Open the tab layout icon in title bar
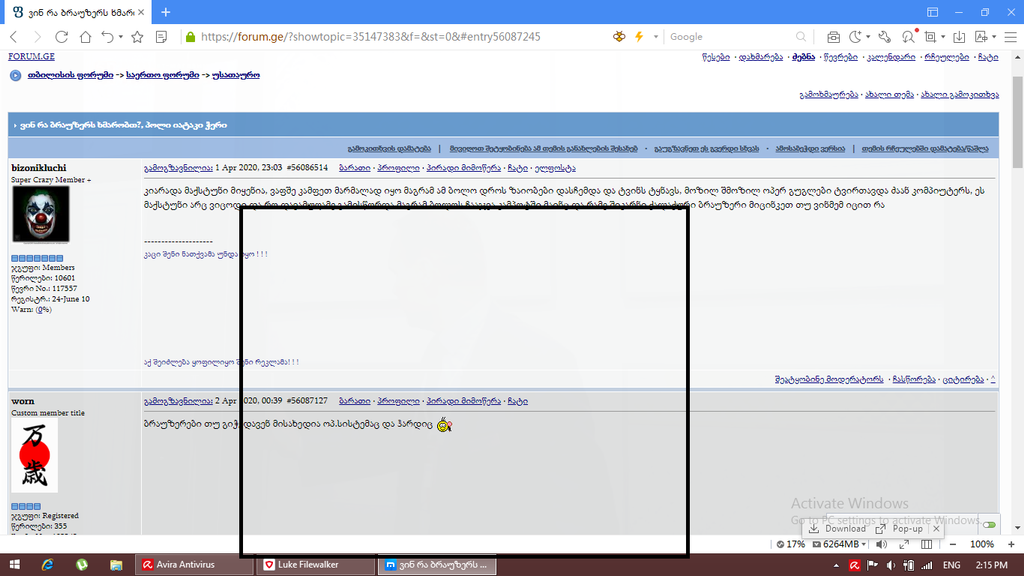 click(933, 12)
